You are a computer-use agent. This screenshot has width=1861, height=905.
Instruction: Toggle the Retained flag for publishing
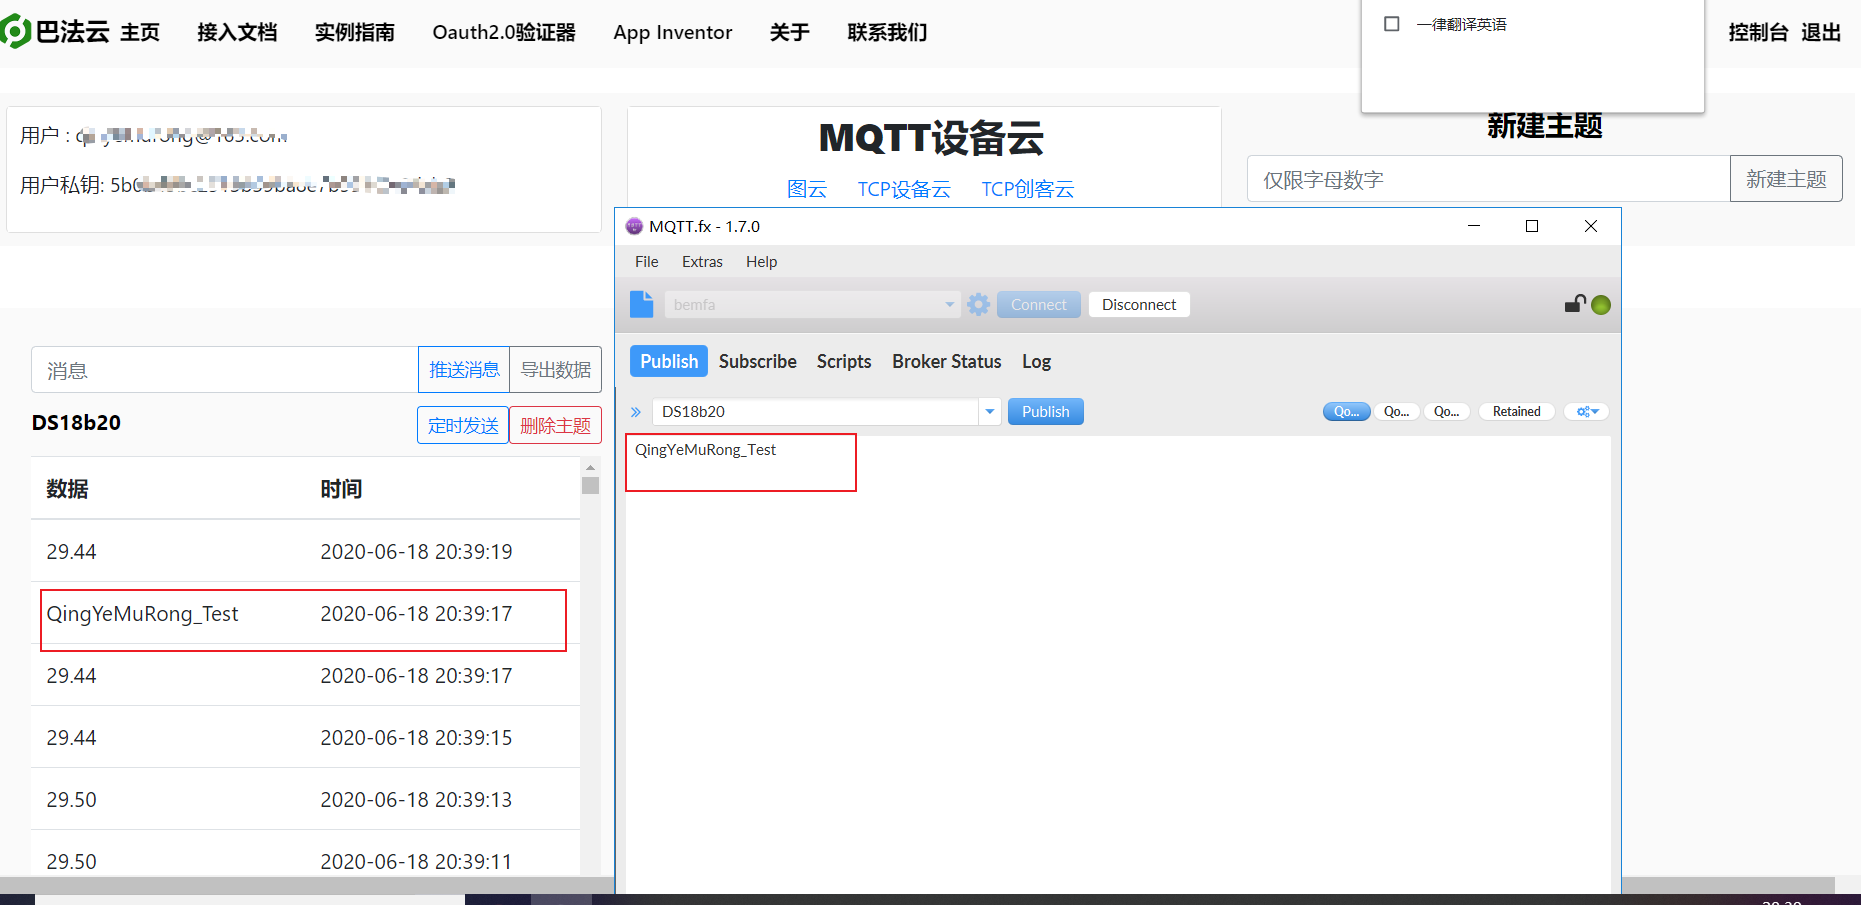(1515, 411)
